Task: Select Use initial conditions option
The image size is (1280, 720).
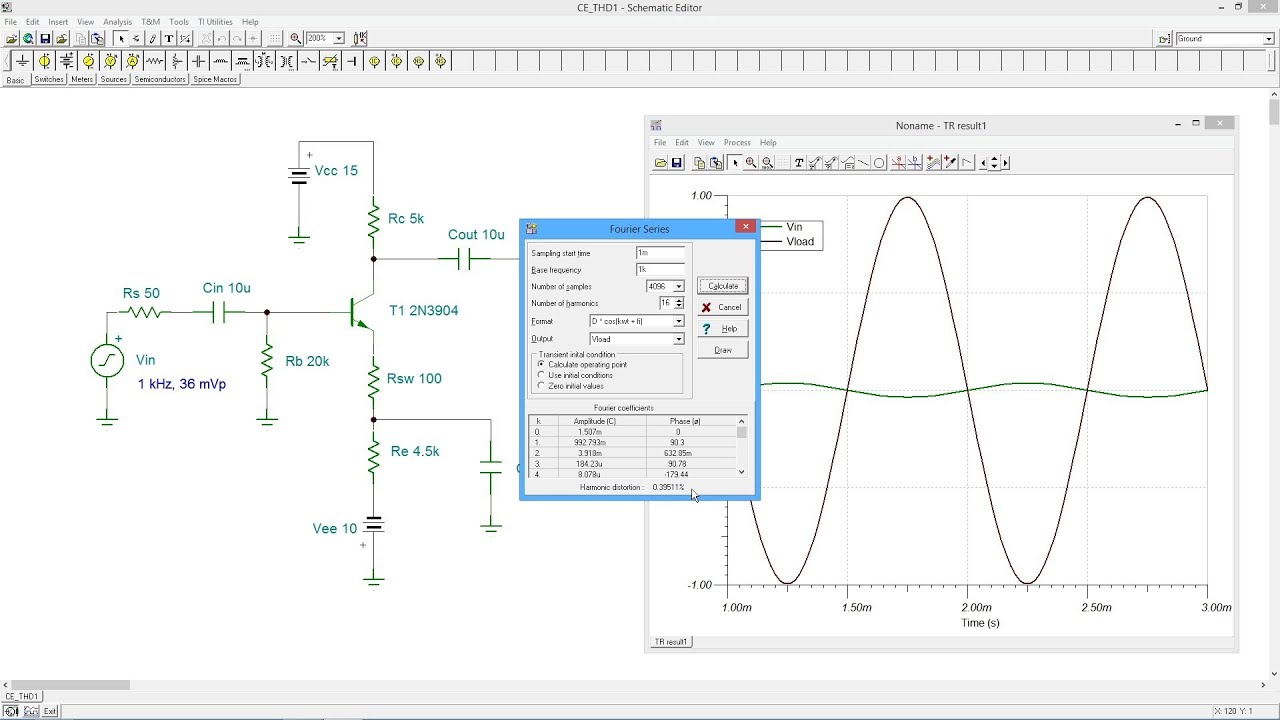Action: click(x=575, y=375)
